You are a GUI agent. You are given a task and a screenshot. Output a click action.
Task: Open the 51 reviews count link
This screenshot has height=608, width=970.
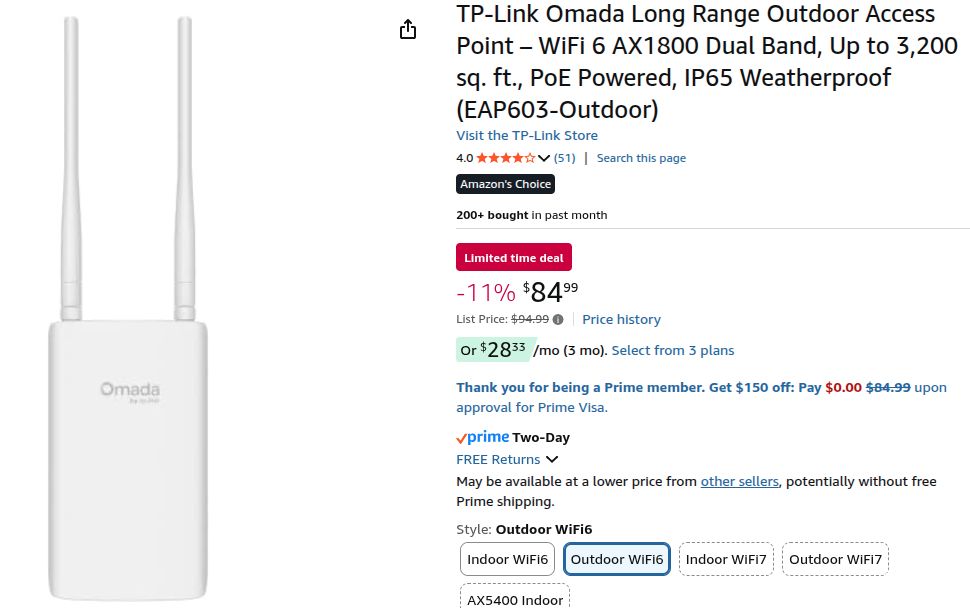click(564, 158)
